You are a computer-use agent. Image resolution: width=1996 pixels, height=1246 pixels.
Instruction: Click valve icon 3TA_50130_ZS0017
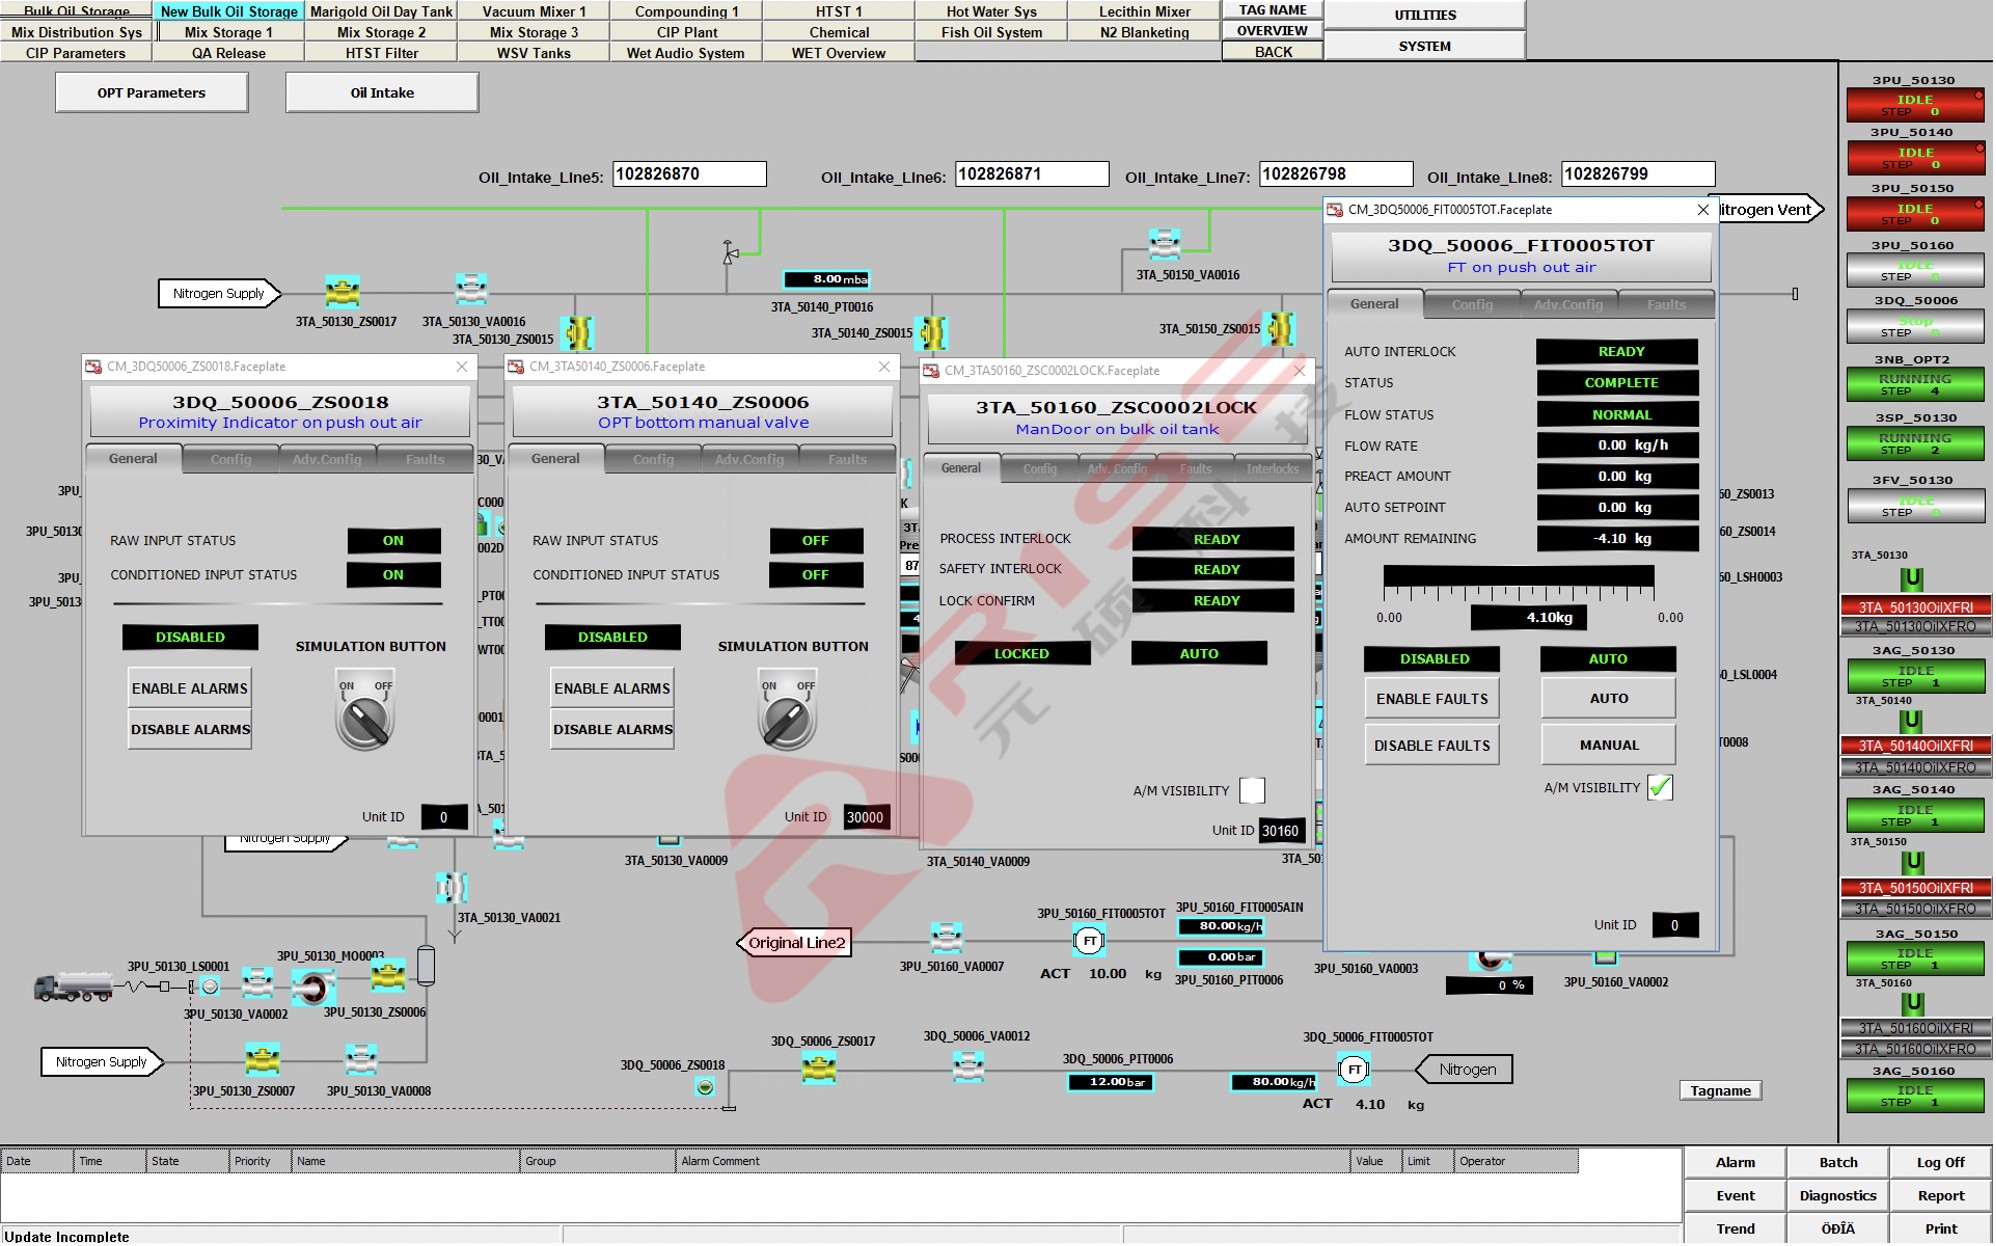[343, 293]
